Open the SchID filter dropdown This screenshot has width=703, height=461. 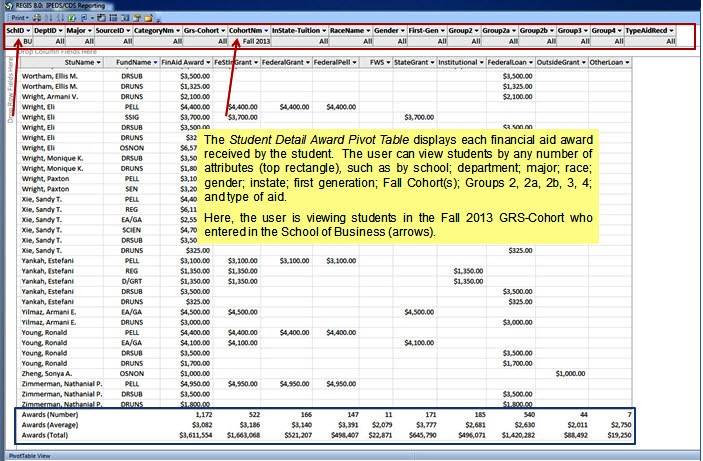point(28,30)
